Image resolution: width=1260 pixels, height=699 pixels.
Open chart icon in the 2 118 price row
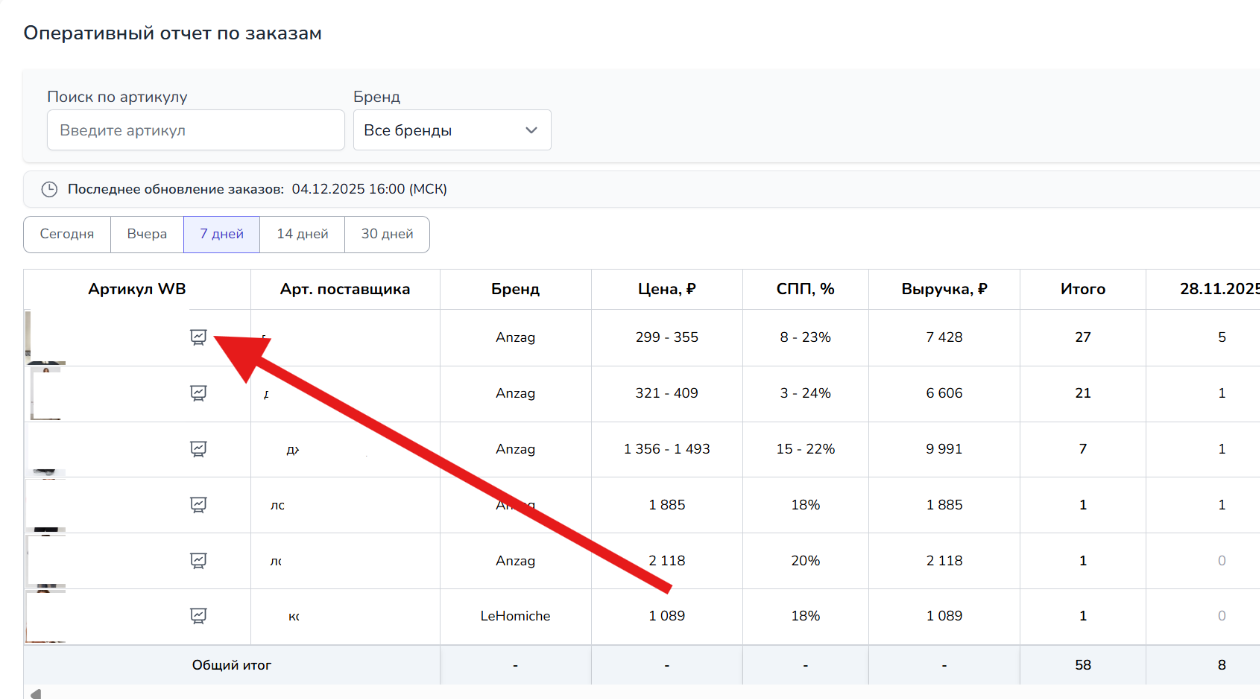coord(198,560)
